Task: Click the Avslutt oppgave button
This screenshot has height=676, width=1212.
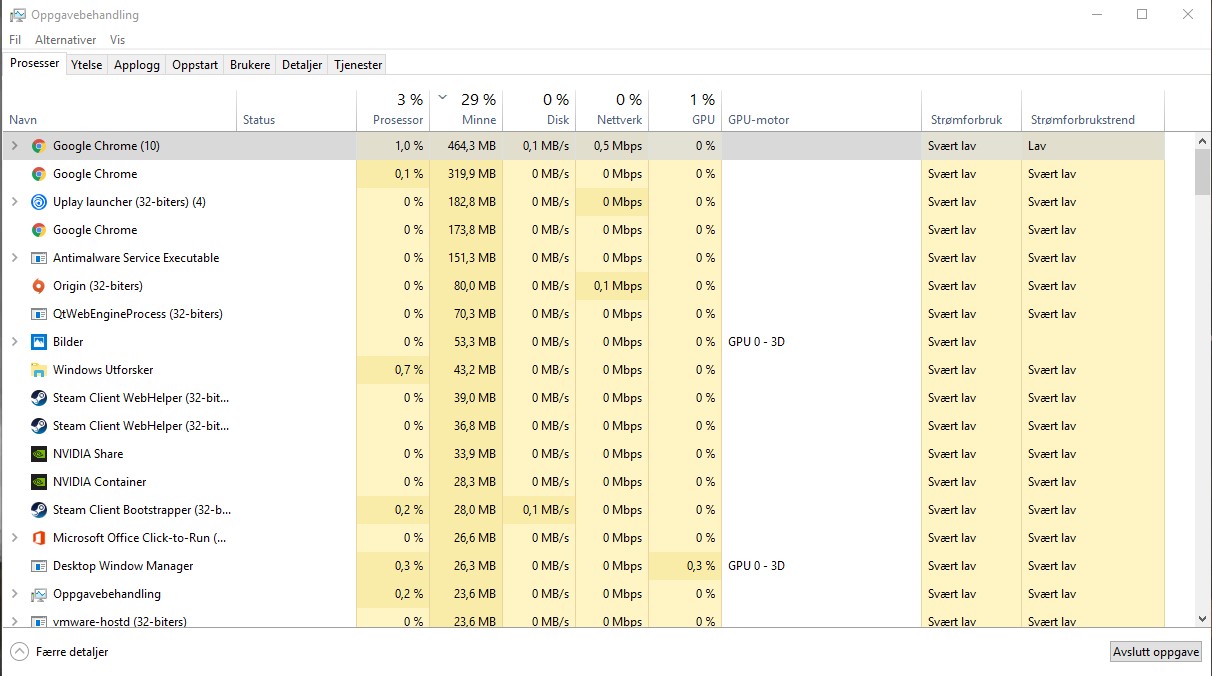Action: click(1156, 652)
